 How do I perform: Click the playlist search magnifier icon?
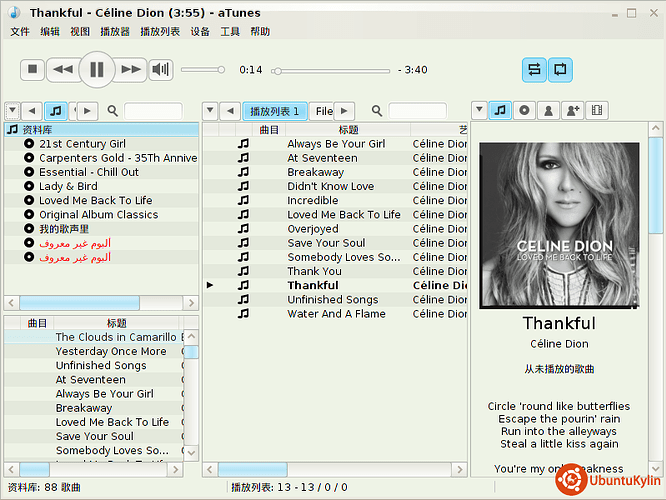pos(377,111)
